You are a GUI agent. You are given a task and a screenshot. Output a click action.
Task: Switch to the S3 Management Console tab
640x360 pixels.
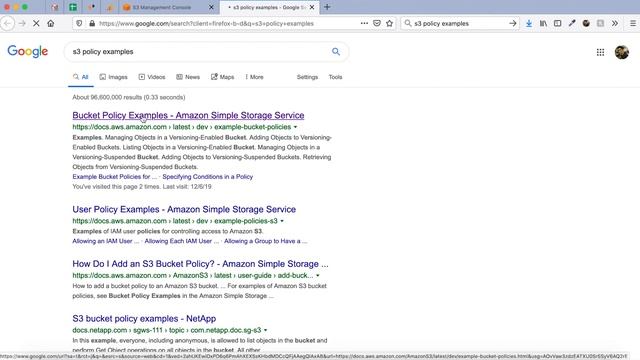click(169, 7)
